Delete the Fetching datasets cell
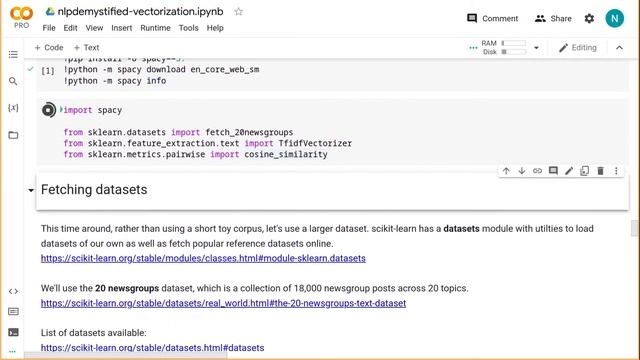 tap(600, 171)
